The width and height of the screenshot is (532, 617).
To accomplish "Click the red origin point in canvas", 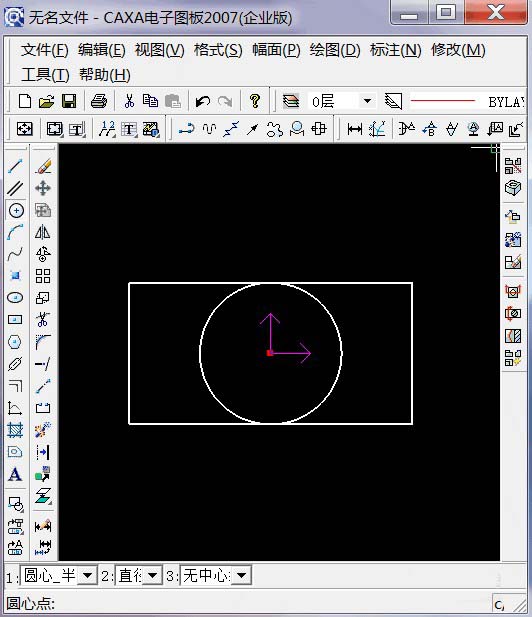I will [x=270, y=353].
